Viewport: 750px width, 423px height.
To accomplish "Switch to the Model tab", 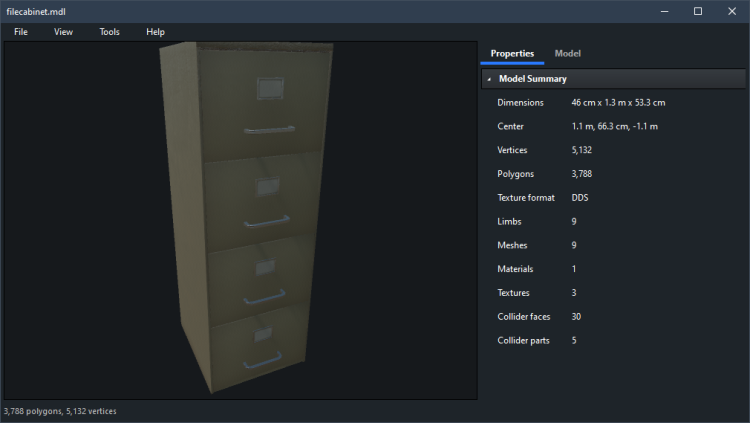I will pos(567,53).
